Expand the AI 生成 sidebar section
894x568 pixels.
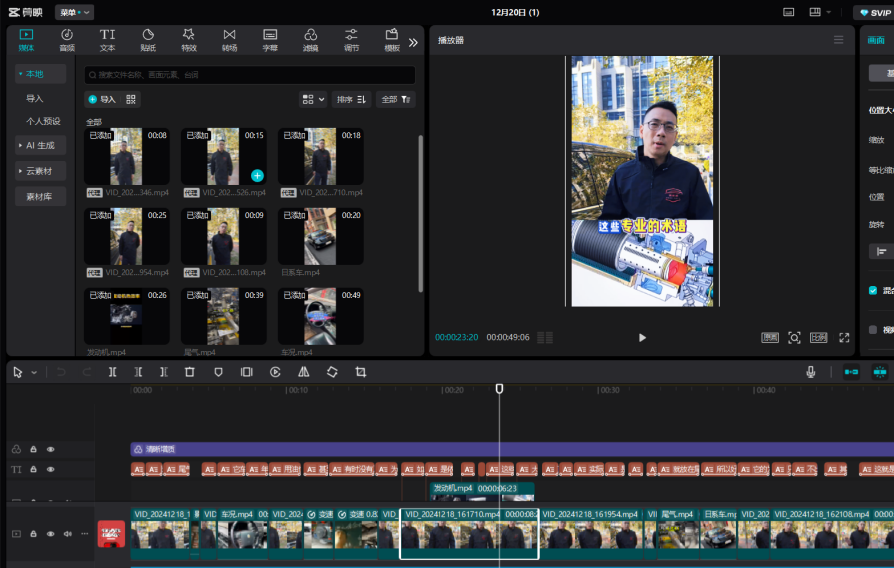click(40, 145)
